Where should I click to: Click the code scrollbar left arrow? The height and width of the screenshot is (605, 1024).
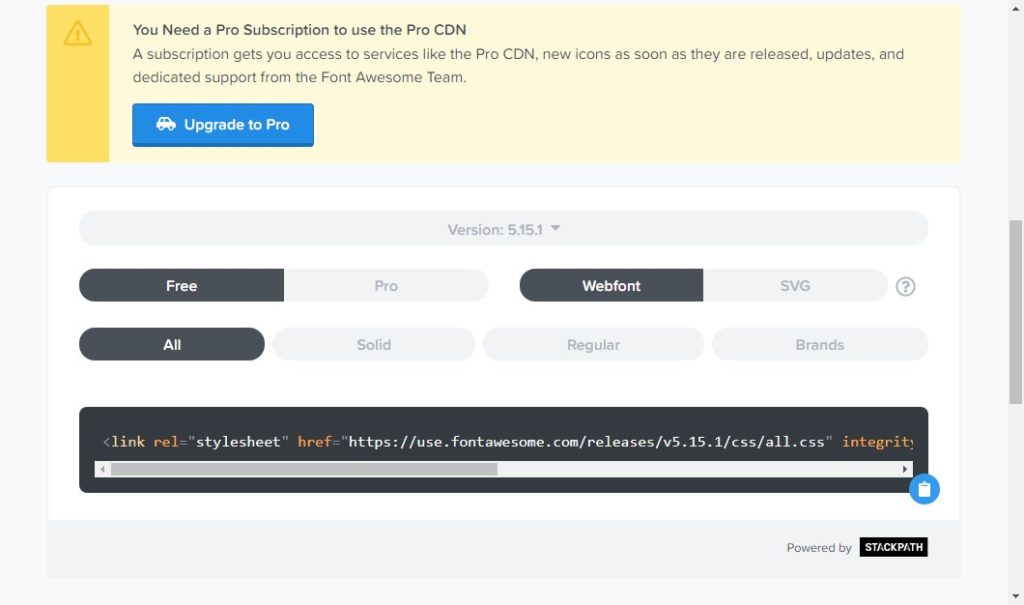[x=103, y=469]
